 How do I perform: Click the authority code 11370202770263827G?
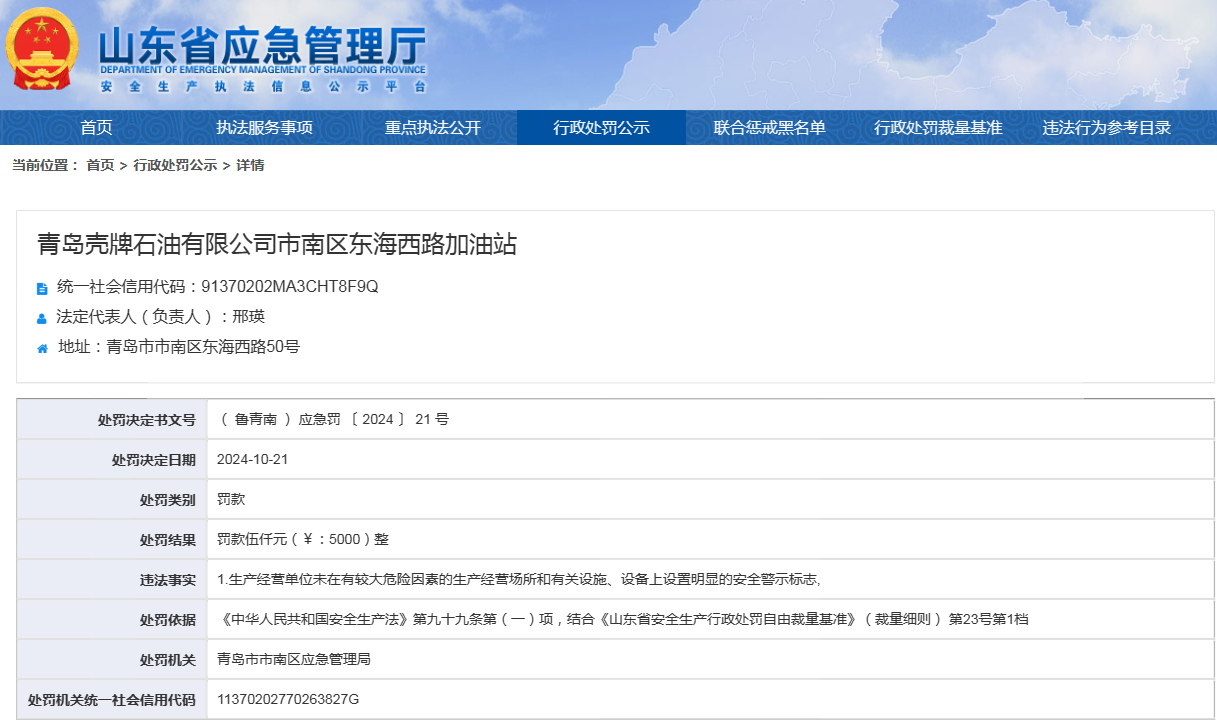(288, 699)
